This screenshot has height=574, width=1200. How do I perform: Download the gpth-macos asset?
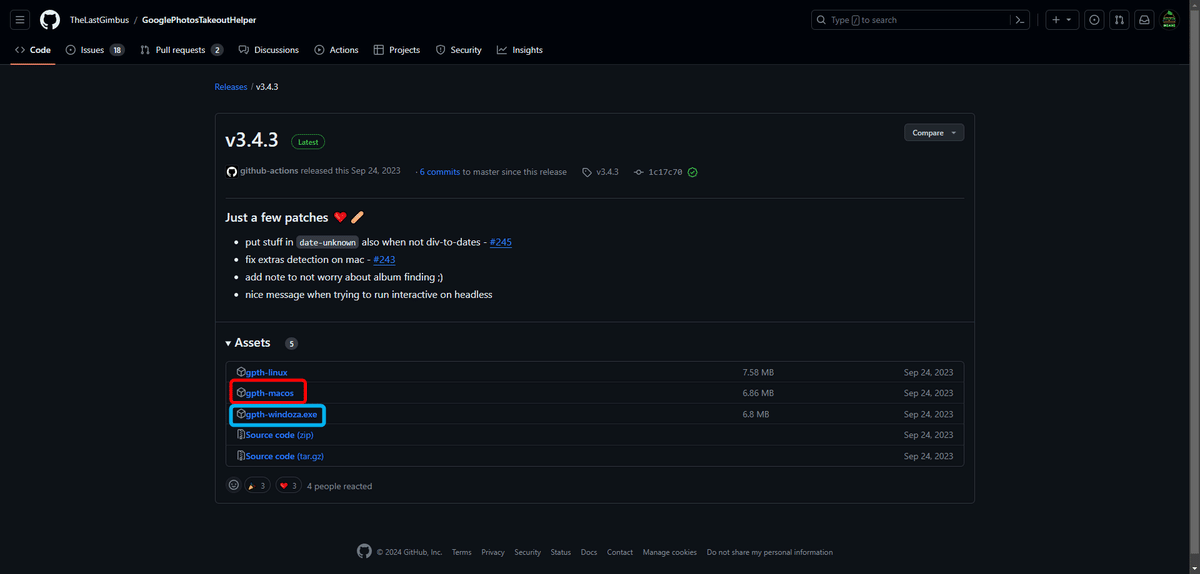[x=269, y=393]
